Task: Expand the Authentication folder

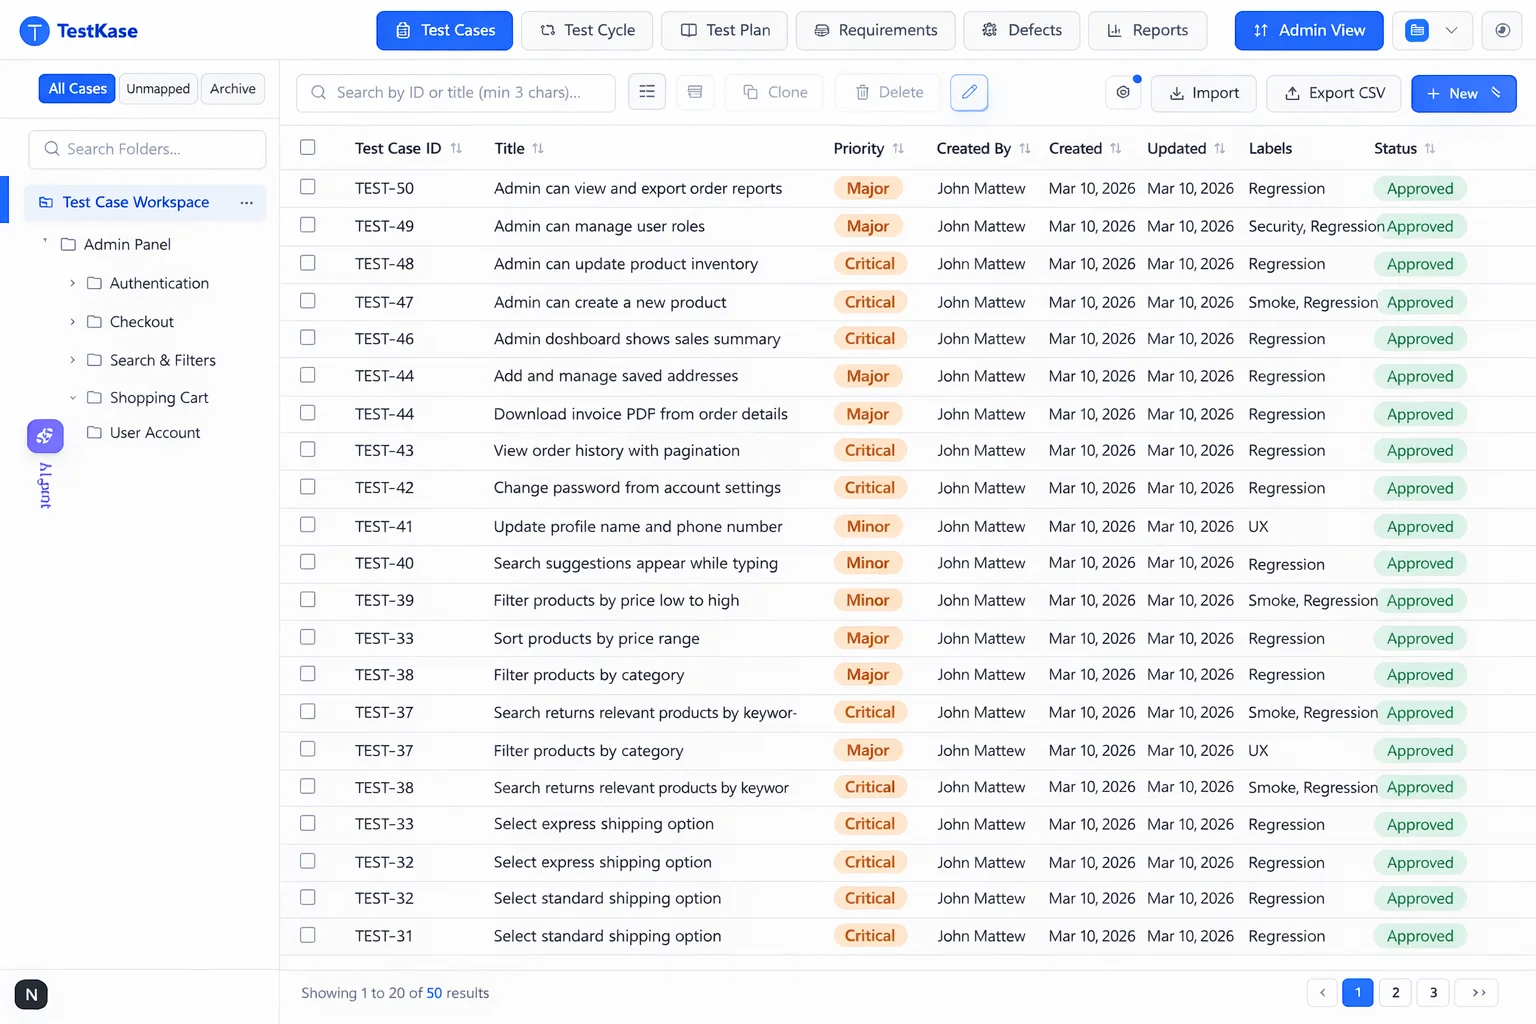Action: 72,283
